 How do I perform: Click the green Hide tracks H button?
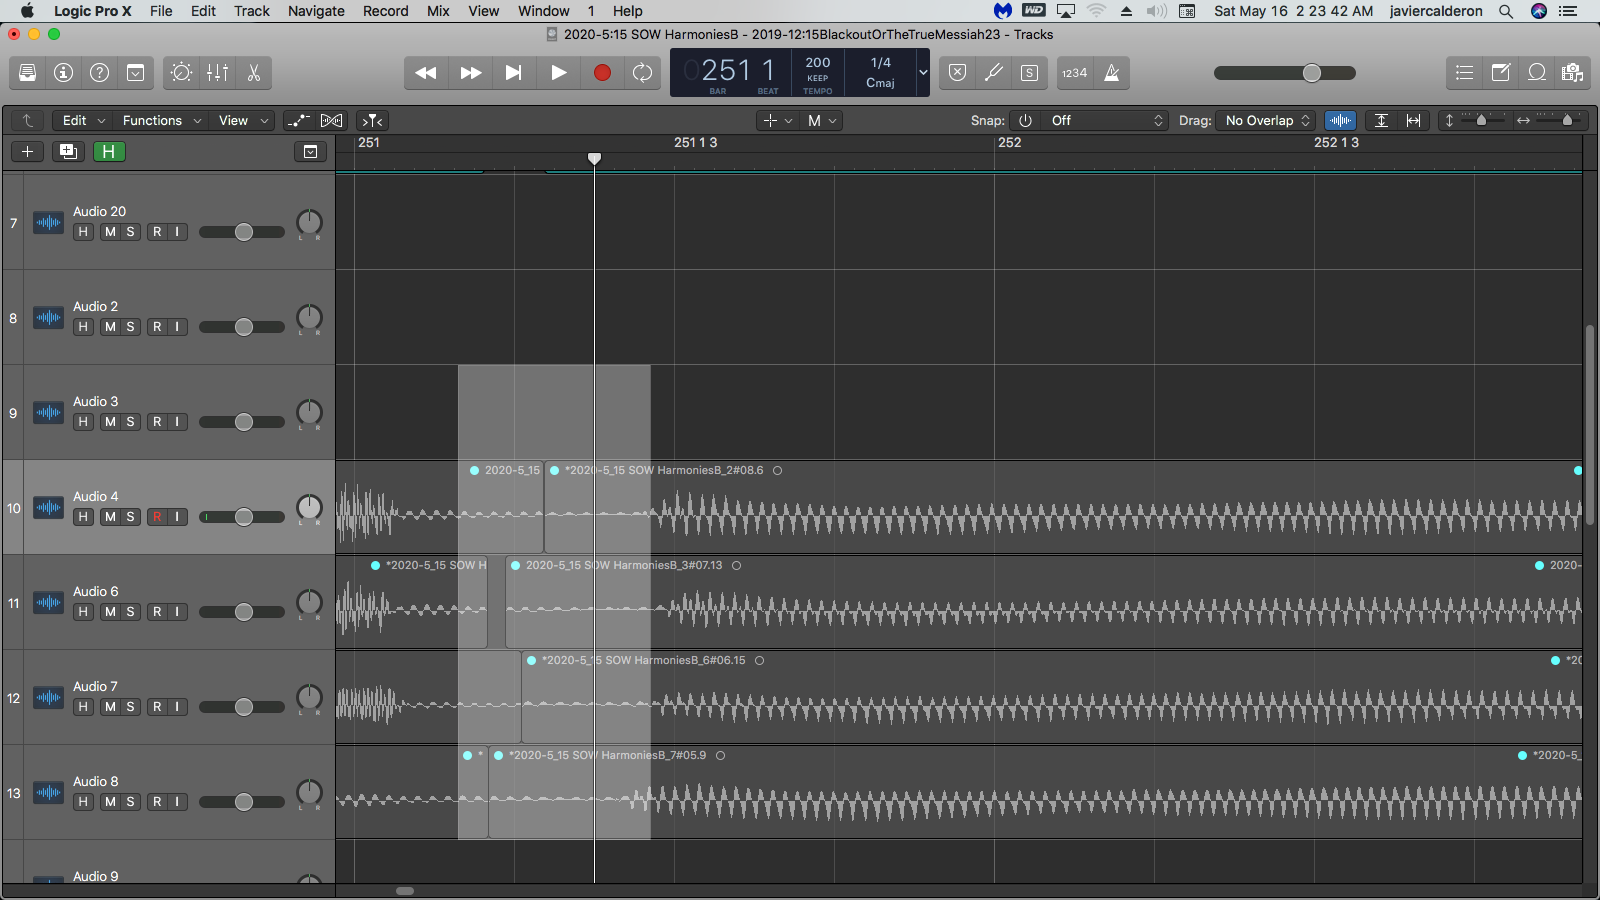(x=109, y=151)
